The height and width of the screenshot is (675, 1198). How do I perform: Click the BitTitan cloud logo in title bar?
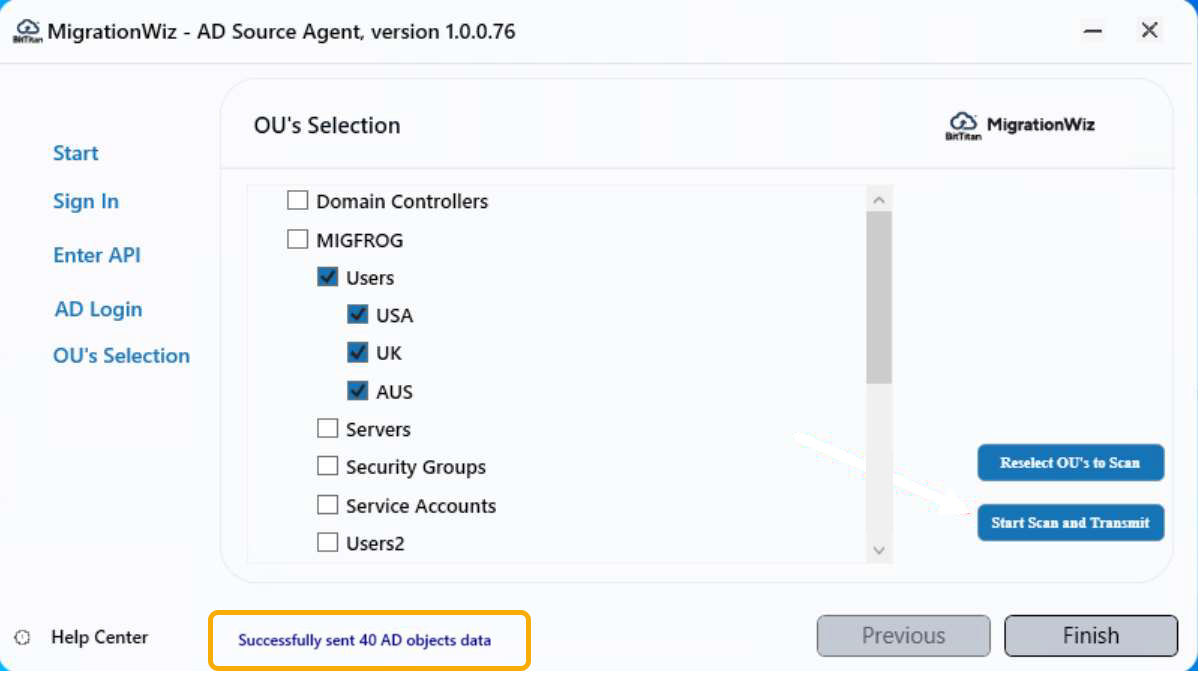coord(27,30)
